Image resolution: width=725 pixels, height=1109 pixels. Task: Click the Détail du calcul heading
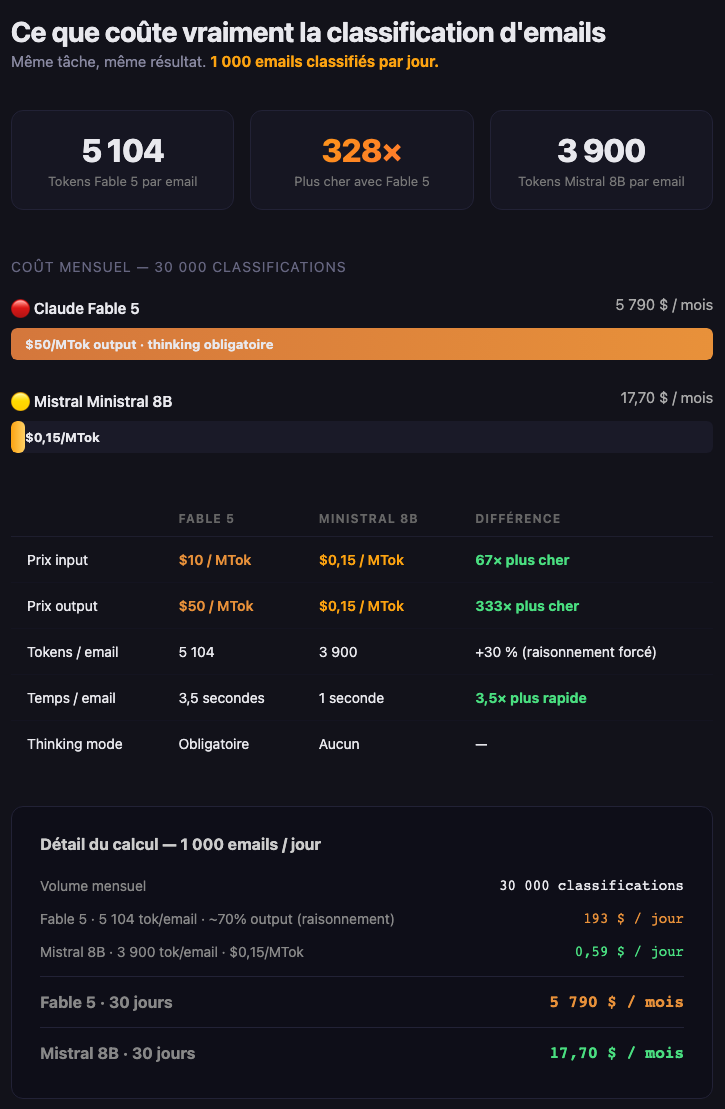180,844
